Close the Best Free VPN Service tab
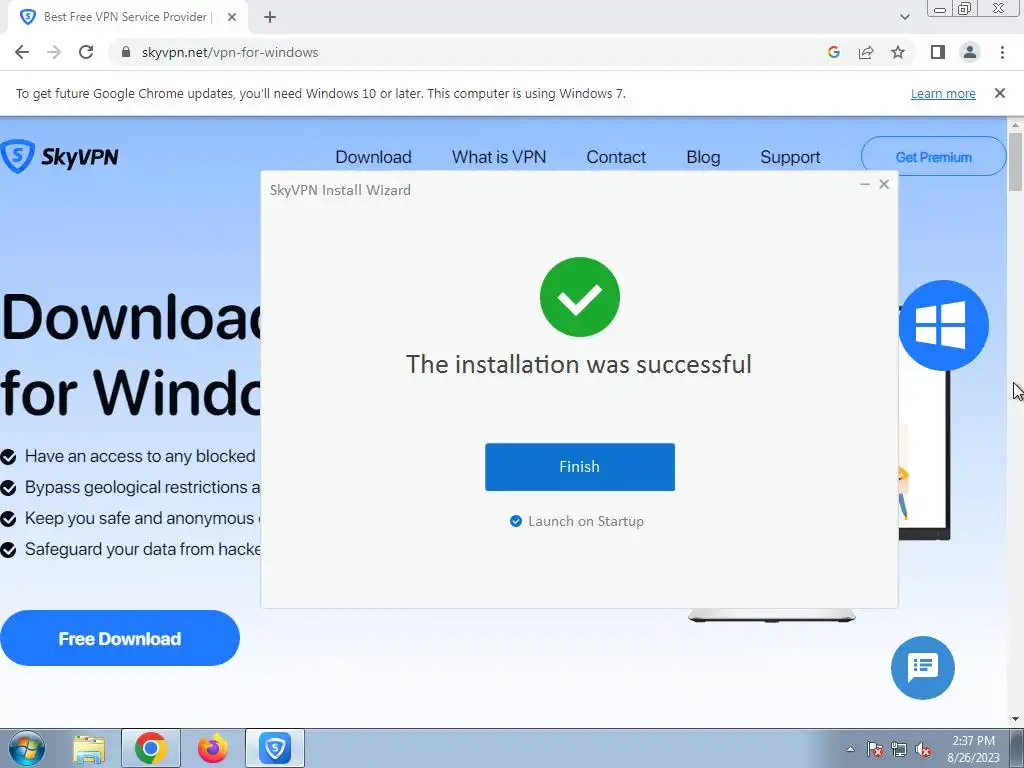1024x768 pixels. tap(232, 17)
